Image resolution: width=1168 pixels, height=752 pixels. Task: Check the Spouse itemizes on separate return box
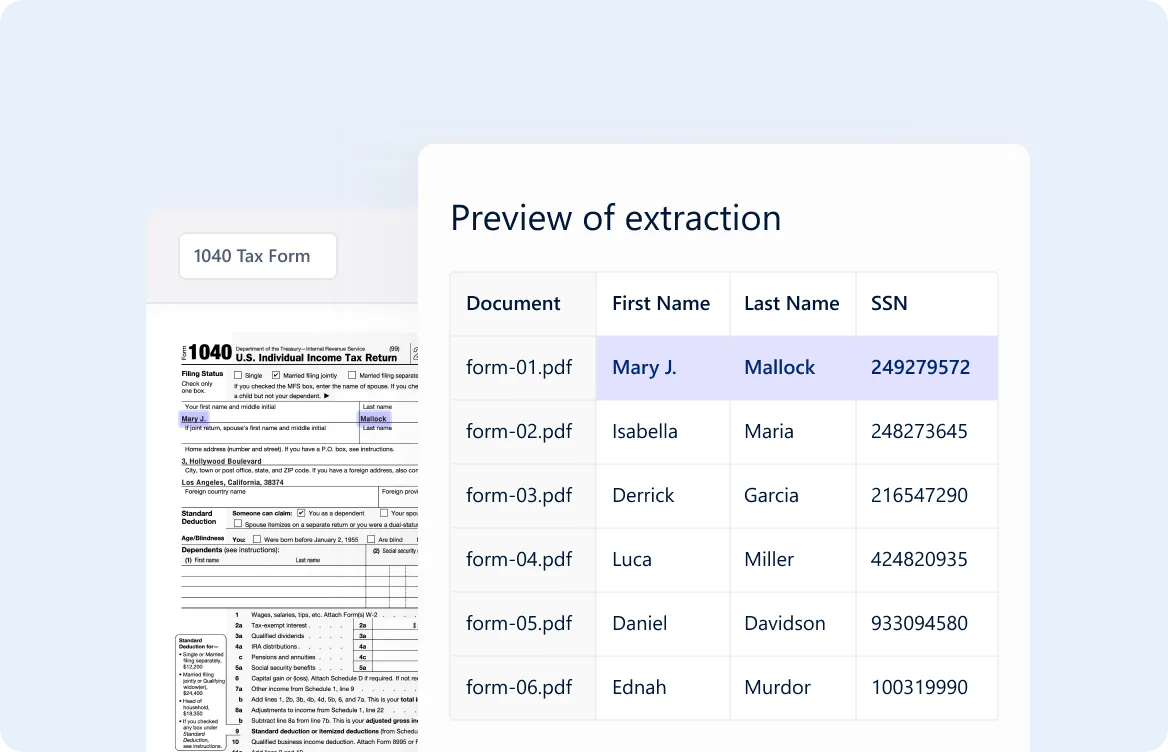238,523
